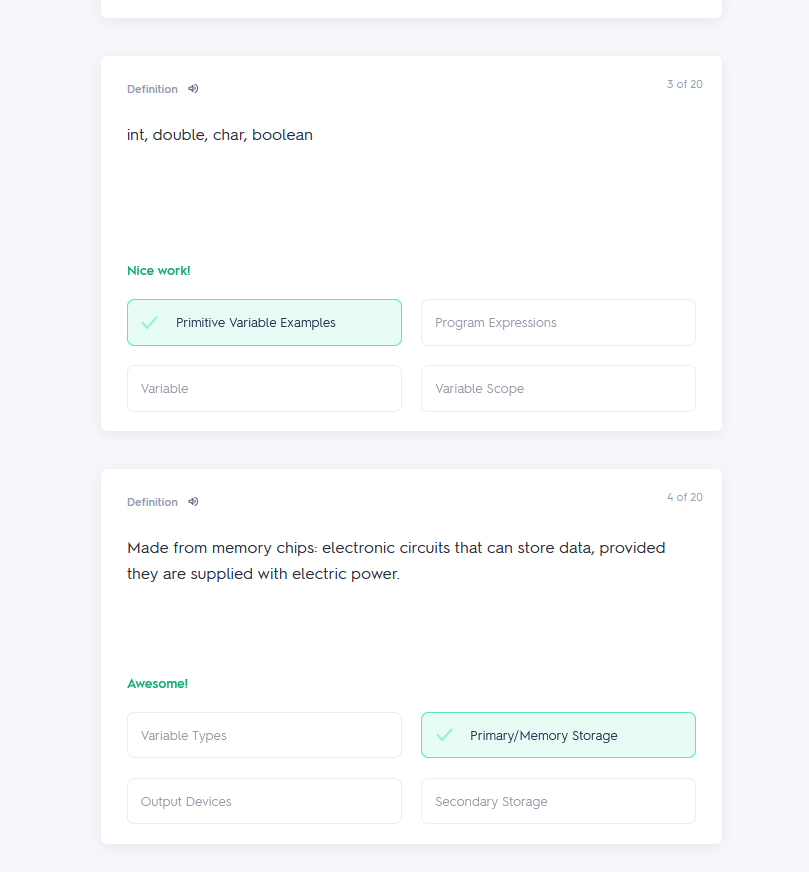Image resolution: width=809 pixels, height=872 pixels.
Task: Click the int, double, char, boolean text
Action: [220, 135]
